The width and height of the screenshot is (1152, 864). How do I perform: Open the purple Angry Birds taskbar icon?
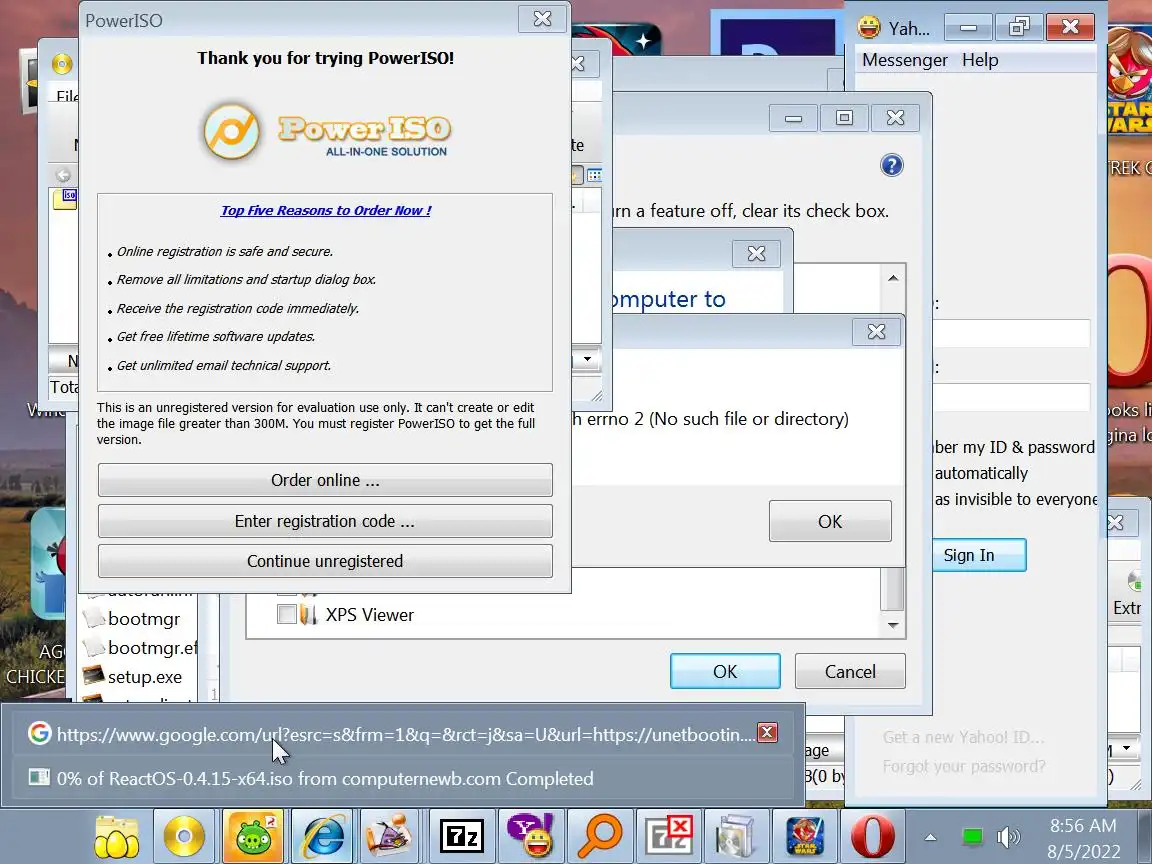pos(390,836)
